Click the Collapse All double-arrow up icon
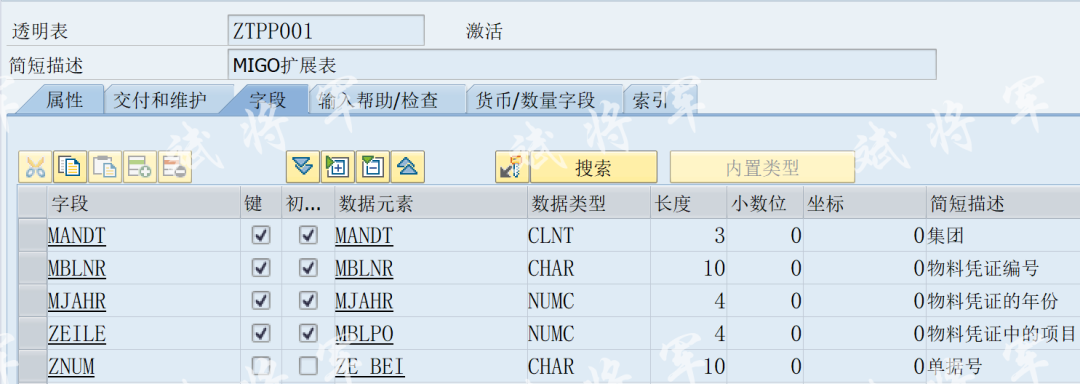The height and width of the screenshot is (384, 1080). (408, 167)
